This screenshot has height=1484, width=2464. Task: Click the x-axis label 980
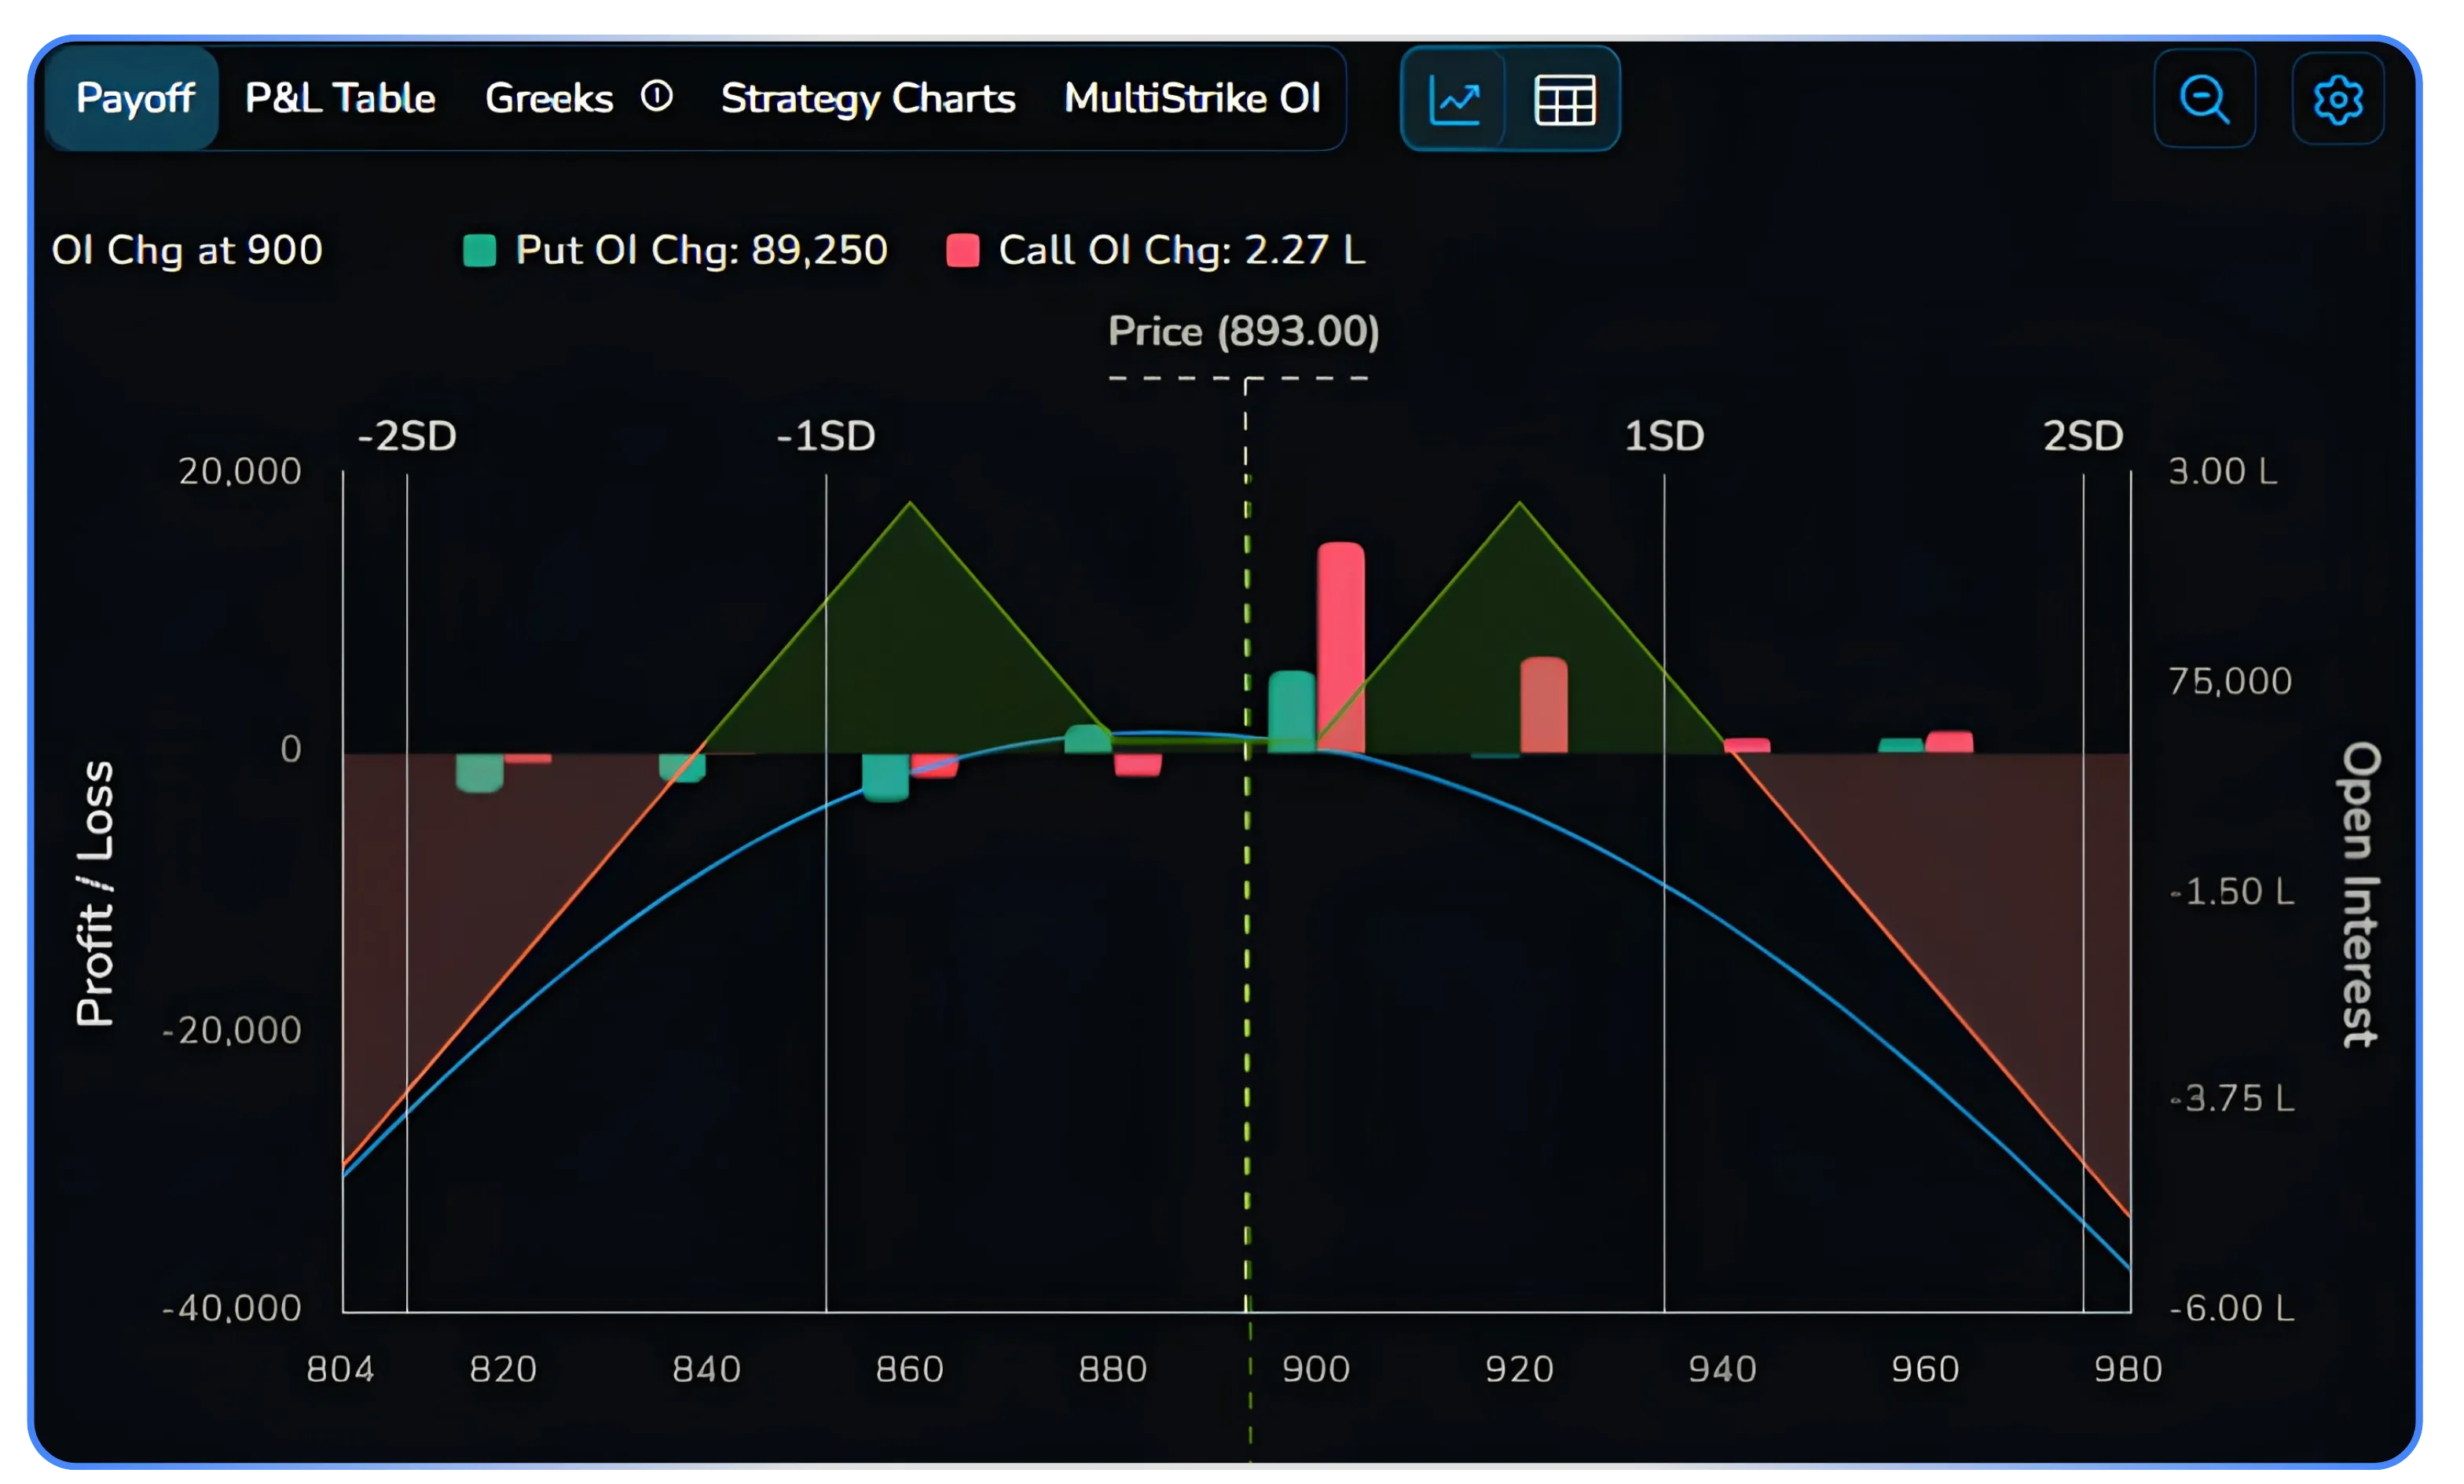pos(2128,1369)
